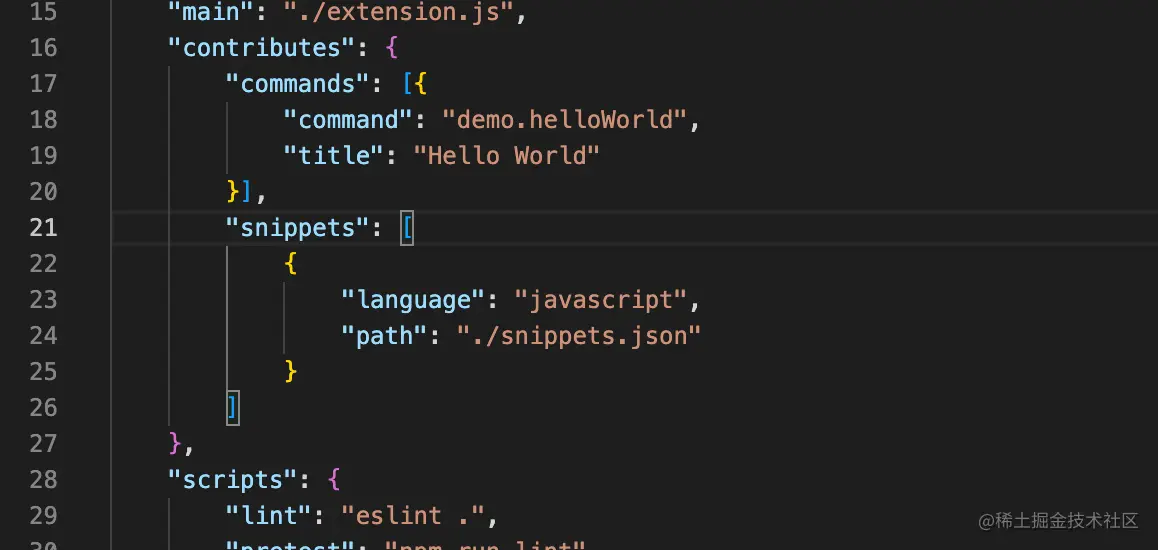Click line number 20 in the gutter
Image resolution: width=1158 pixels, height=550 pixels.
coord(43,192)
